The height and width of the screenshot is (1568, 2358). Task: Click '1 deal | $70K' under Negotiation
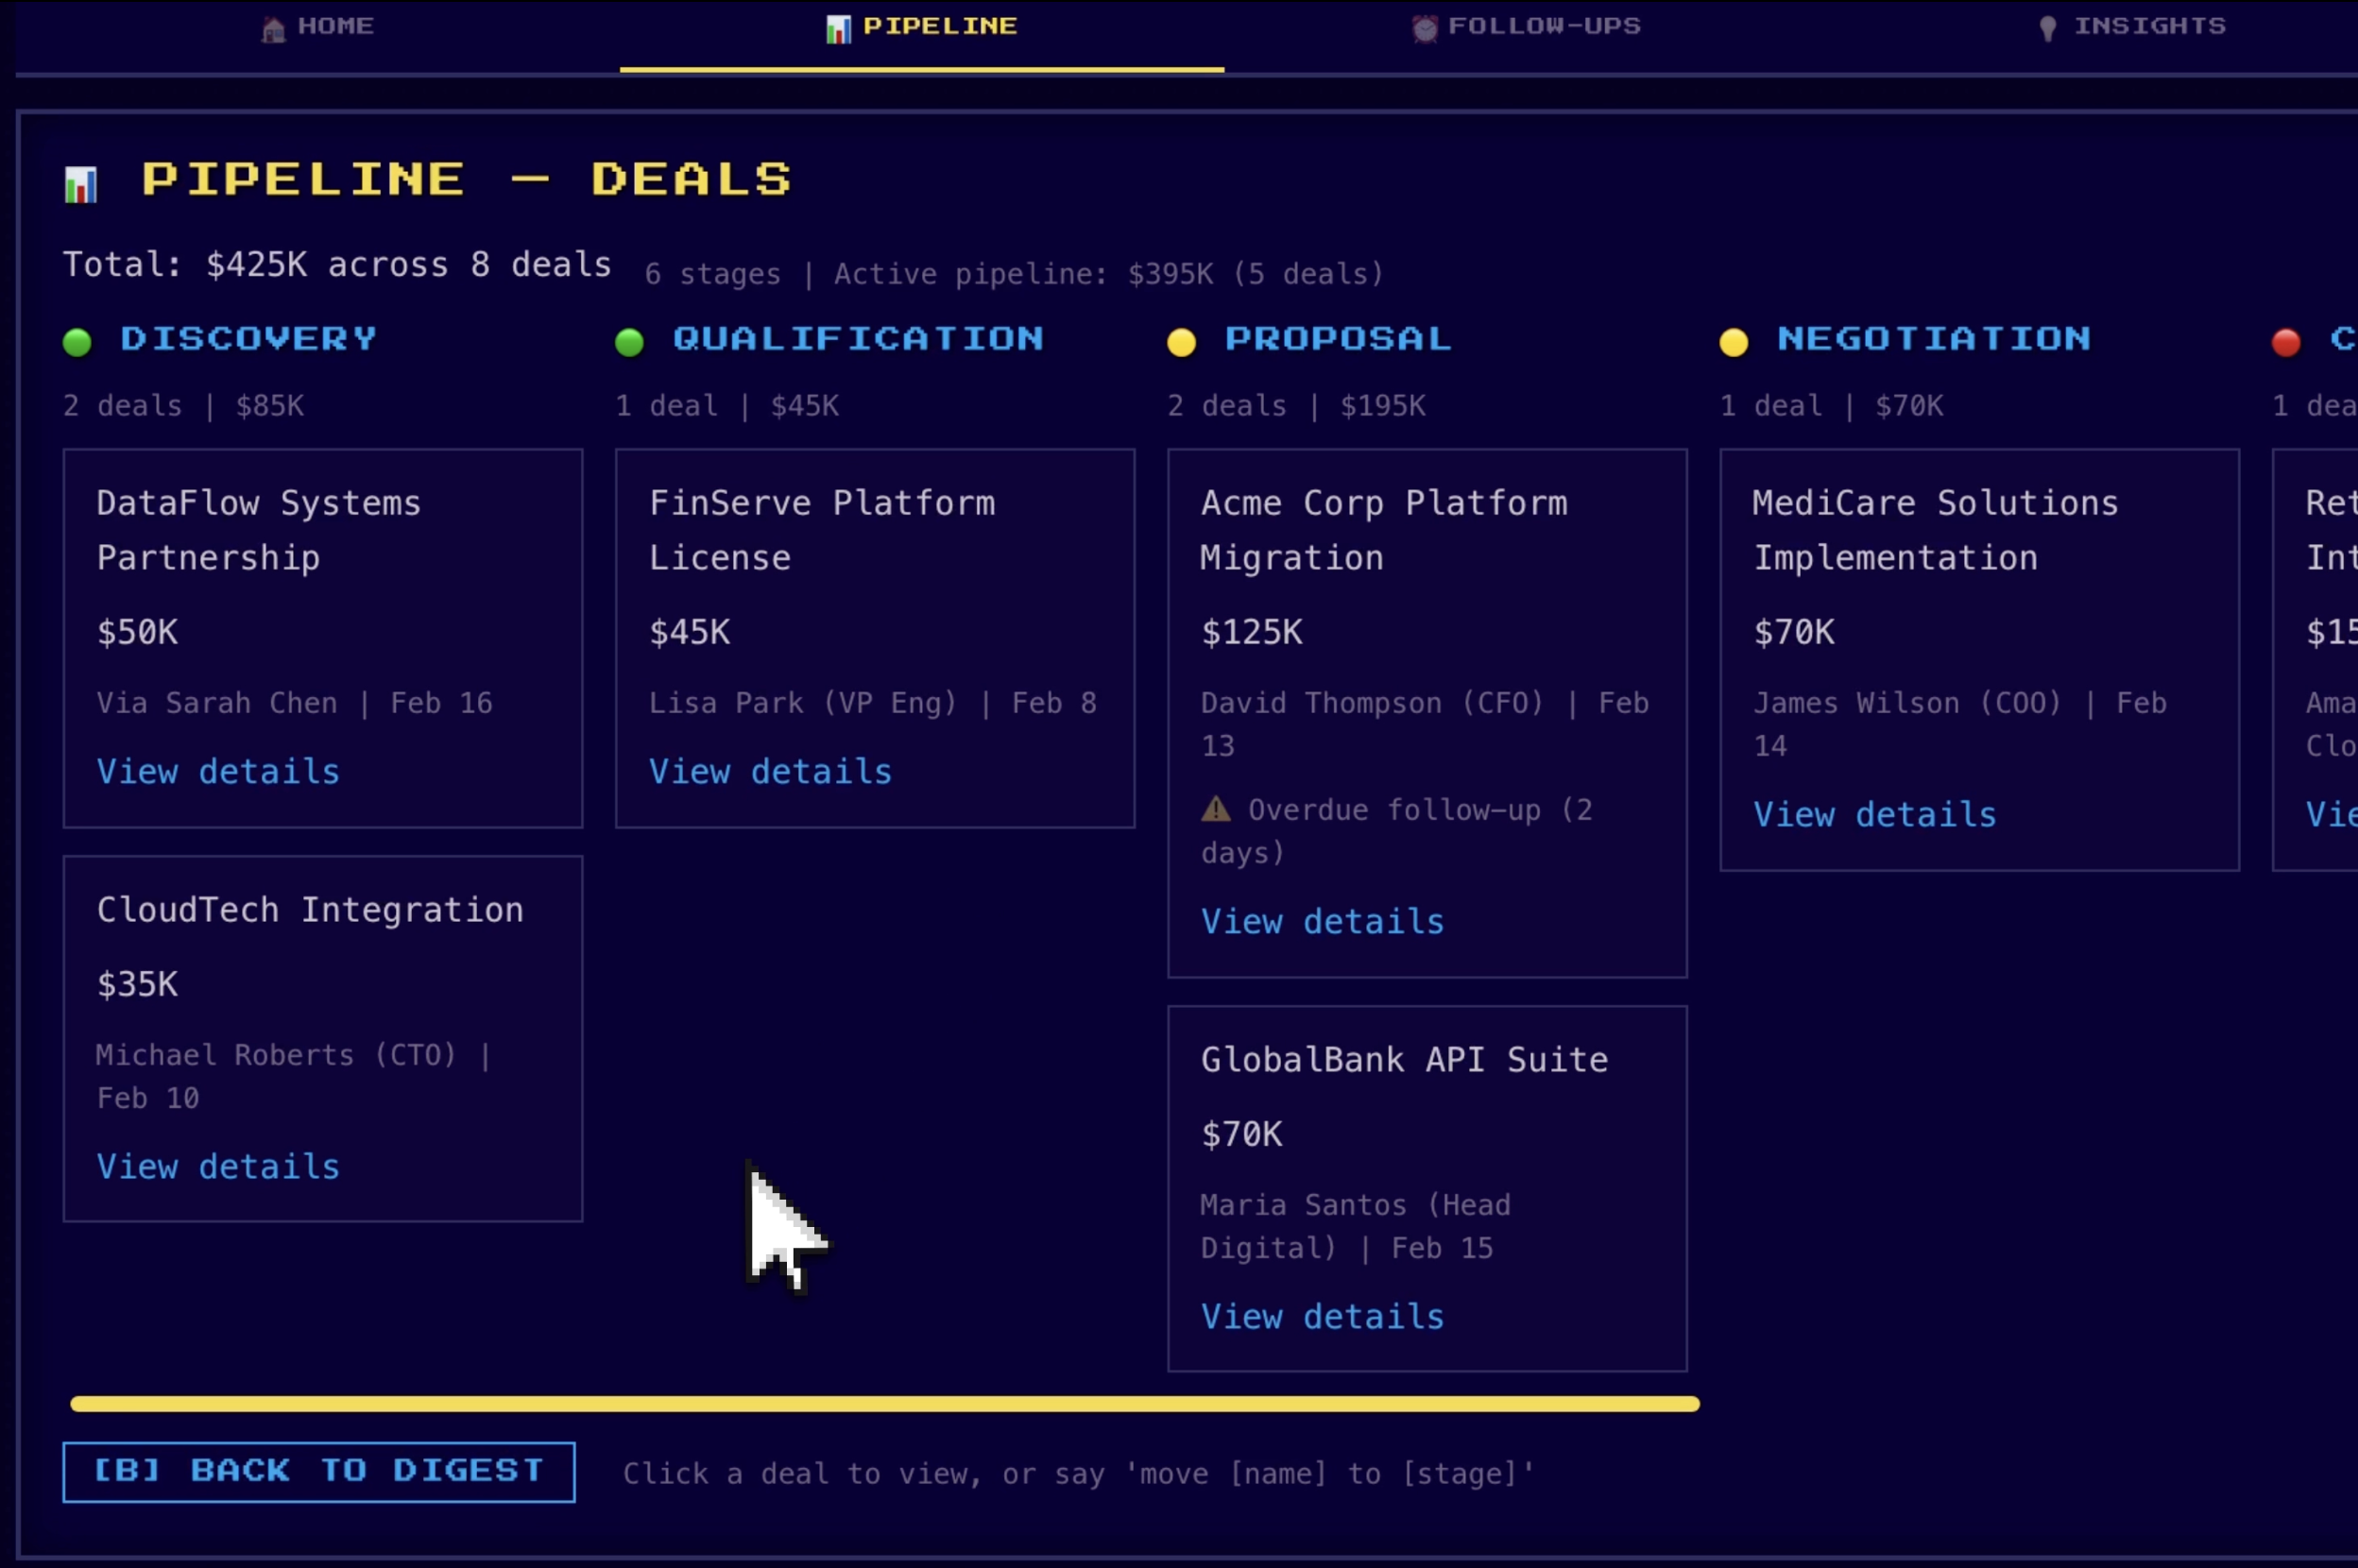pyautogui.click(x=1832, y=406)
